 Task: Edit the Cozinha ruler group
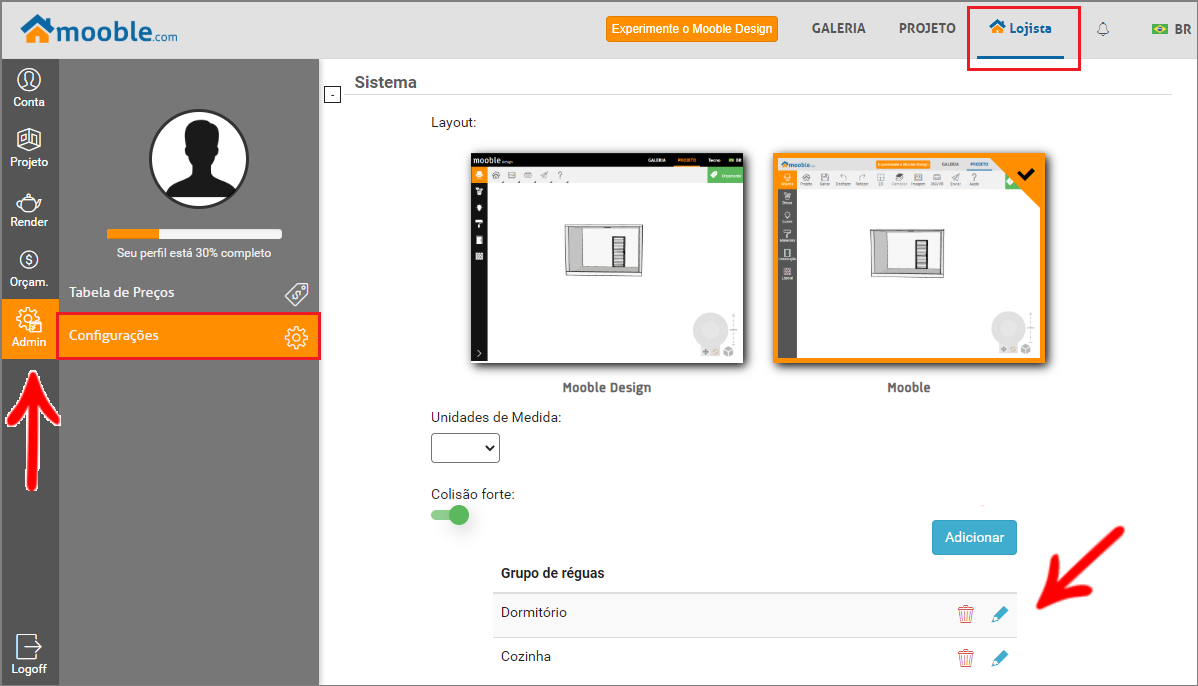(999, 658)
